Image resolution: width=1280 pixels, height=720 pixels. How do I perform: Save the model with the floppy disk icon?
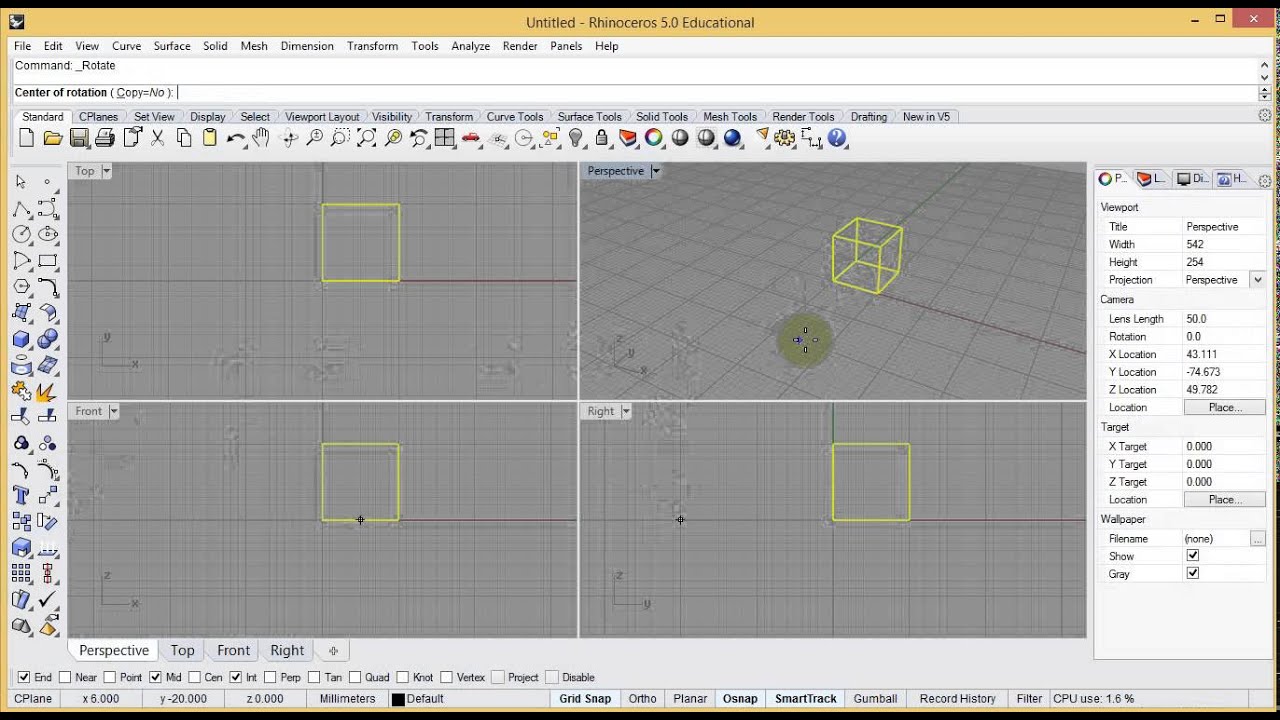tap(79, 138)
